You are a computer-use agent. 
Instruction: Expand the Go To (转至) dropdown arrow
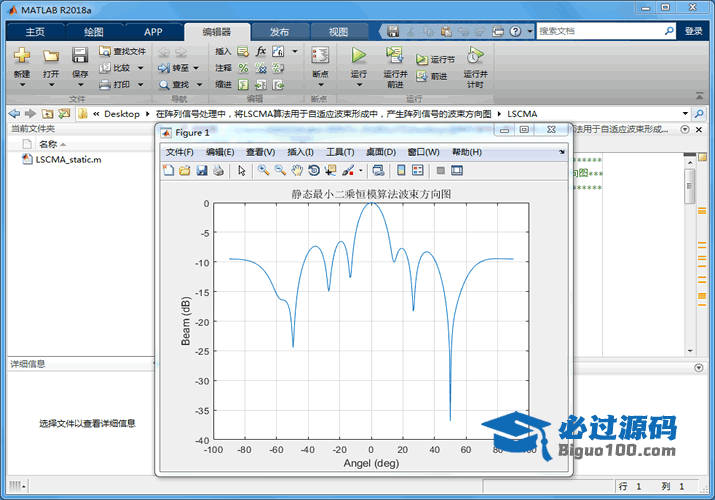pyautogui.click(x=196, y=68)
